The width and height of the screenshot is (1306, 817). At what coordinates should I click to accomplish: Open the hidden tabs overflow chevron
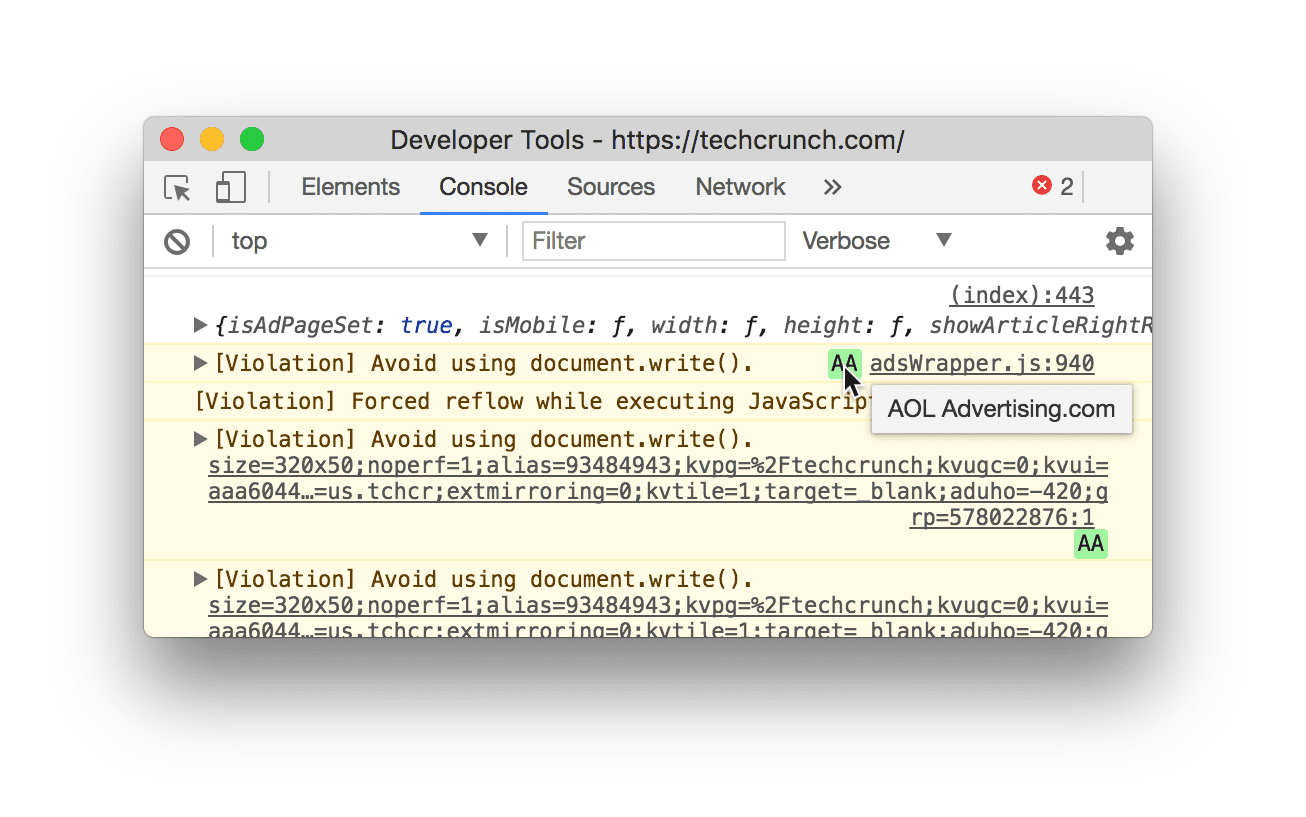point(832,187)
